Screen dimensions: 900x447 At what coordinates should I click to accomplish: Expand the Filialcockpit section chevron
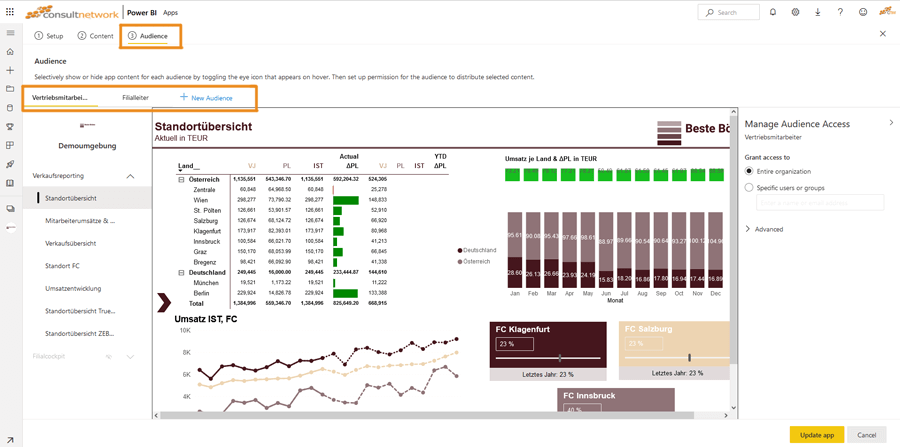point(130,356)
